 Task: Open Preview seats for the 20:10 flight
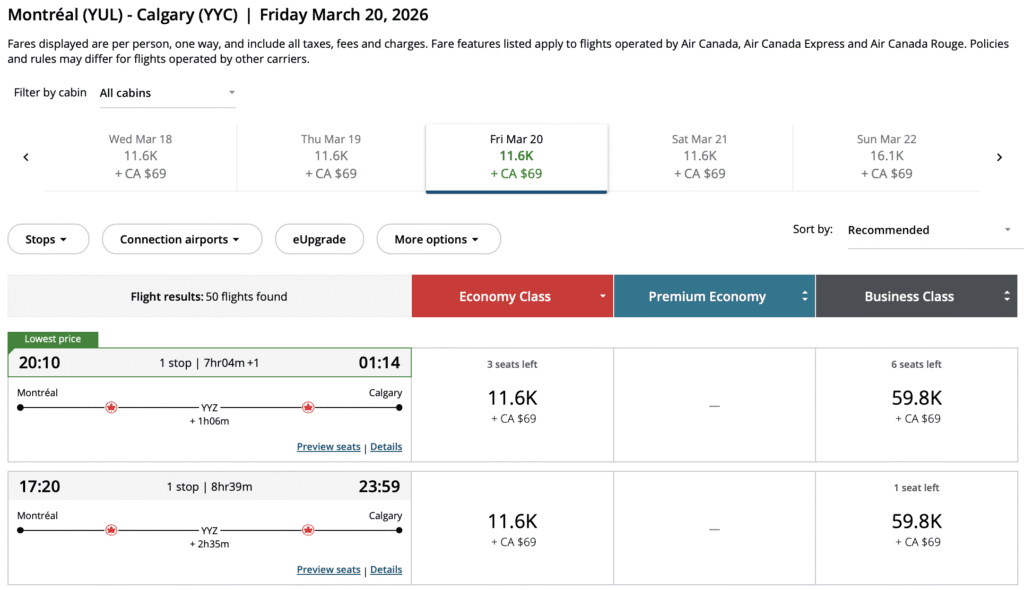[x=328, y=447]
